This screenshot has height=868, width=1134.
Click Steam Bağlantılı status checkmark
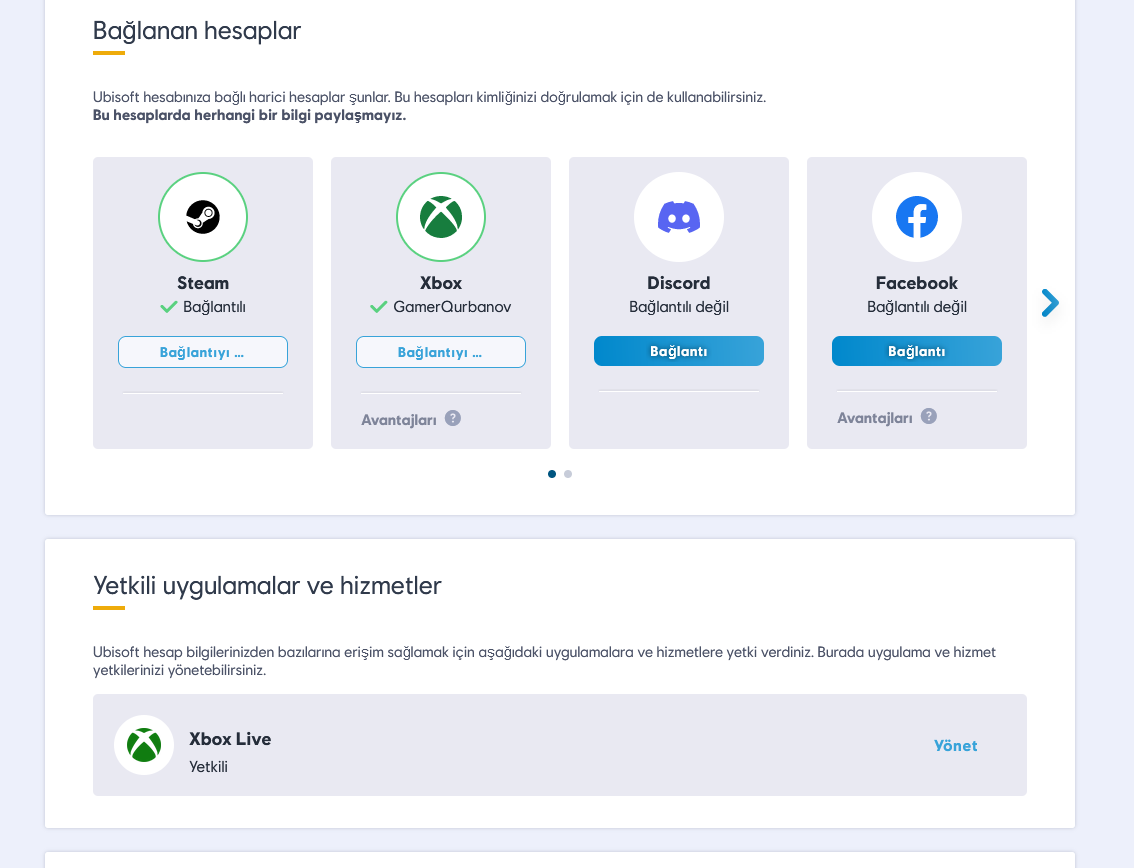pos(169,307)
